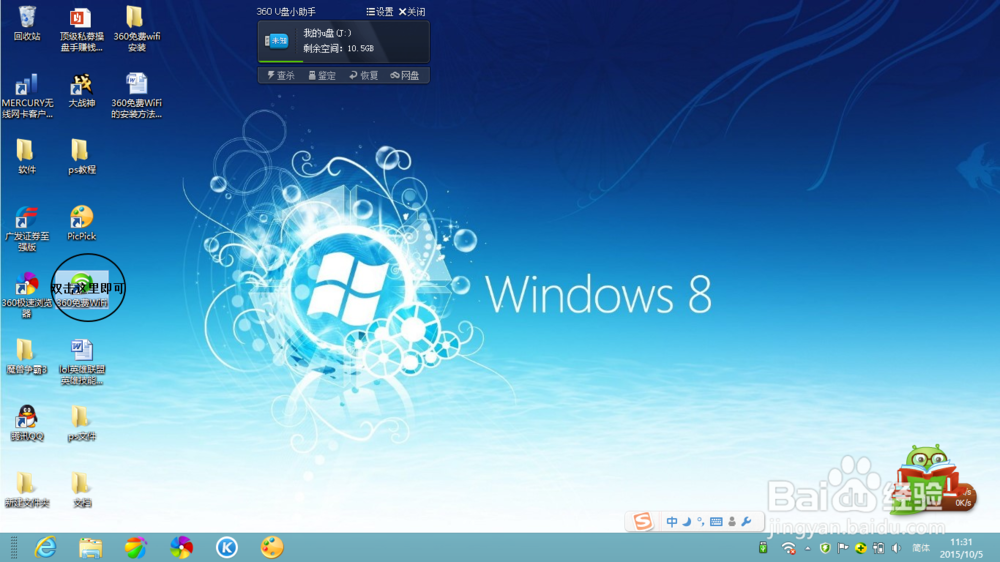1000x562 pixels.
Task: Open Internet Explorer from the taskbar
Action: point(45,547)
